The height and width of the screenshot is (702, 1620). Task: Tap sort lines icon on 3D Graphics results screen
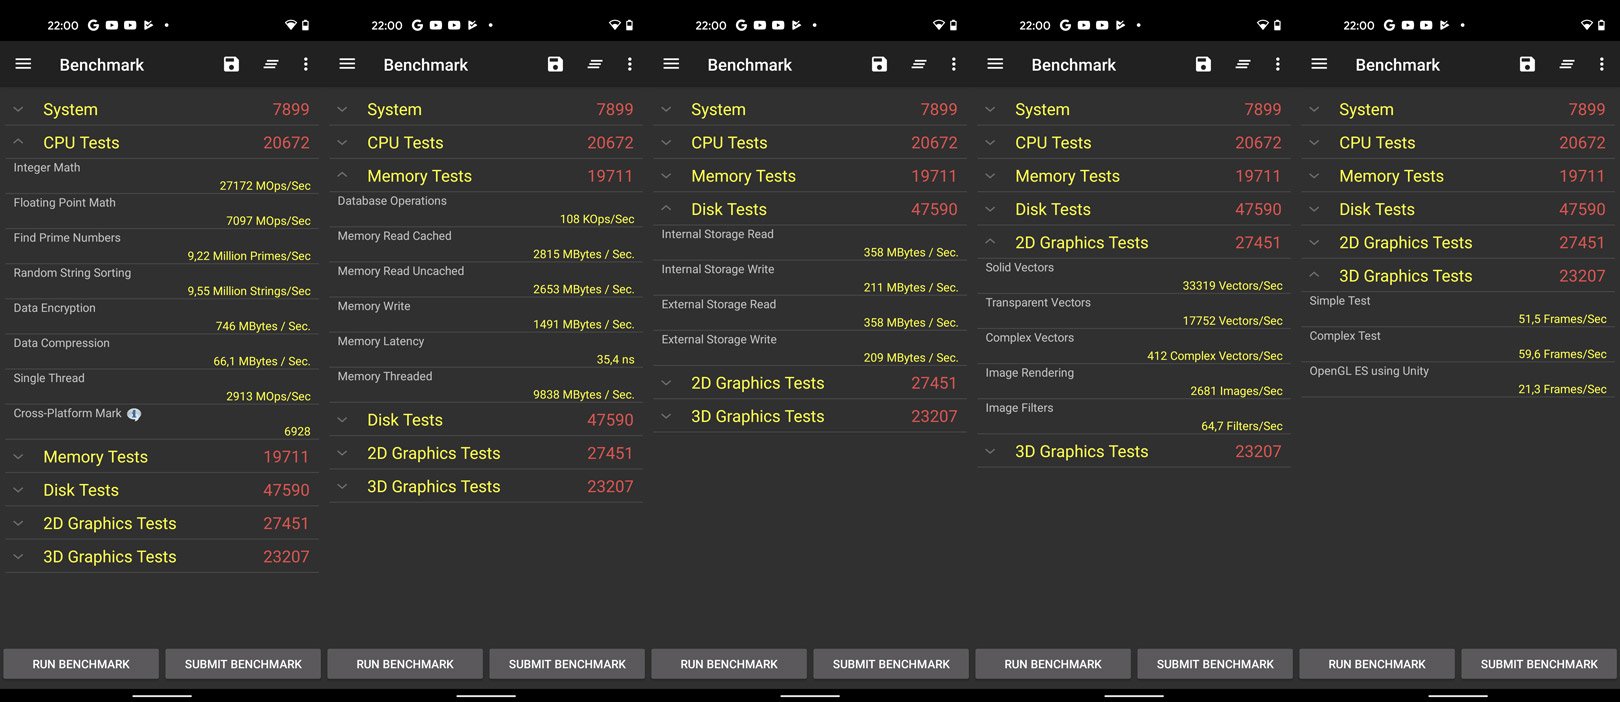(x=1567, y=64)
